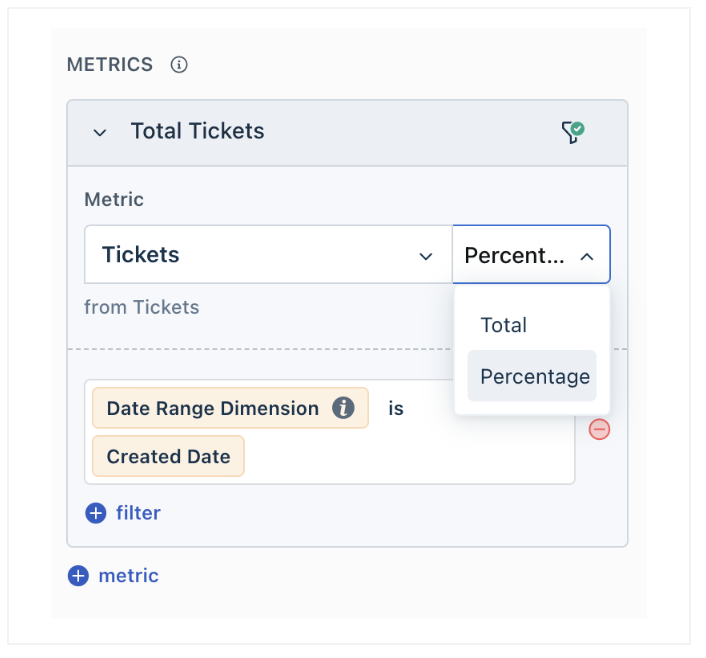This screenshot has height=658, width=706.
Task: Click the blue plus icon beside filter
Action: click(96, 513)
